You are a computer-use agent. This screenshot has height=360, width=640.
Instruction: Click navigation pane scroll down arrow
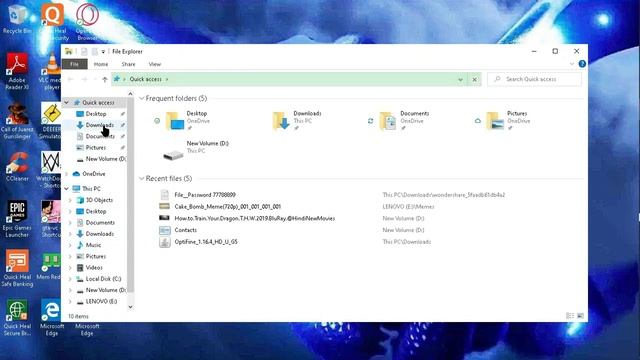coord(130,307)
